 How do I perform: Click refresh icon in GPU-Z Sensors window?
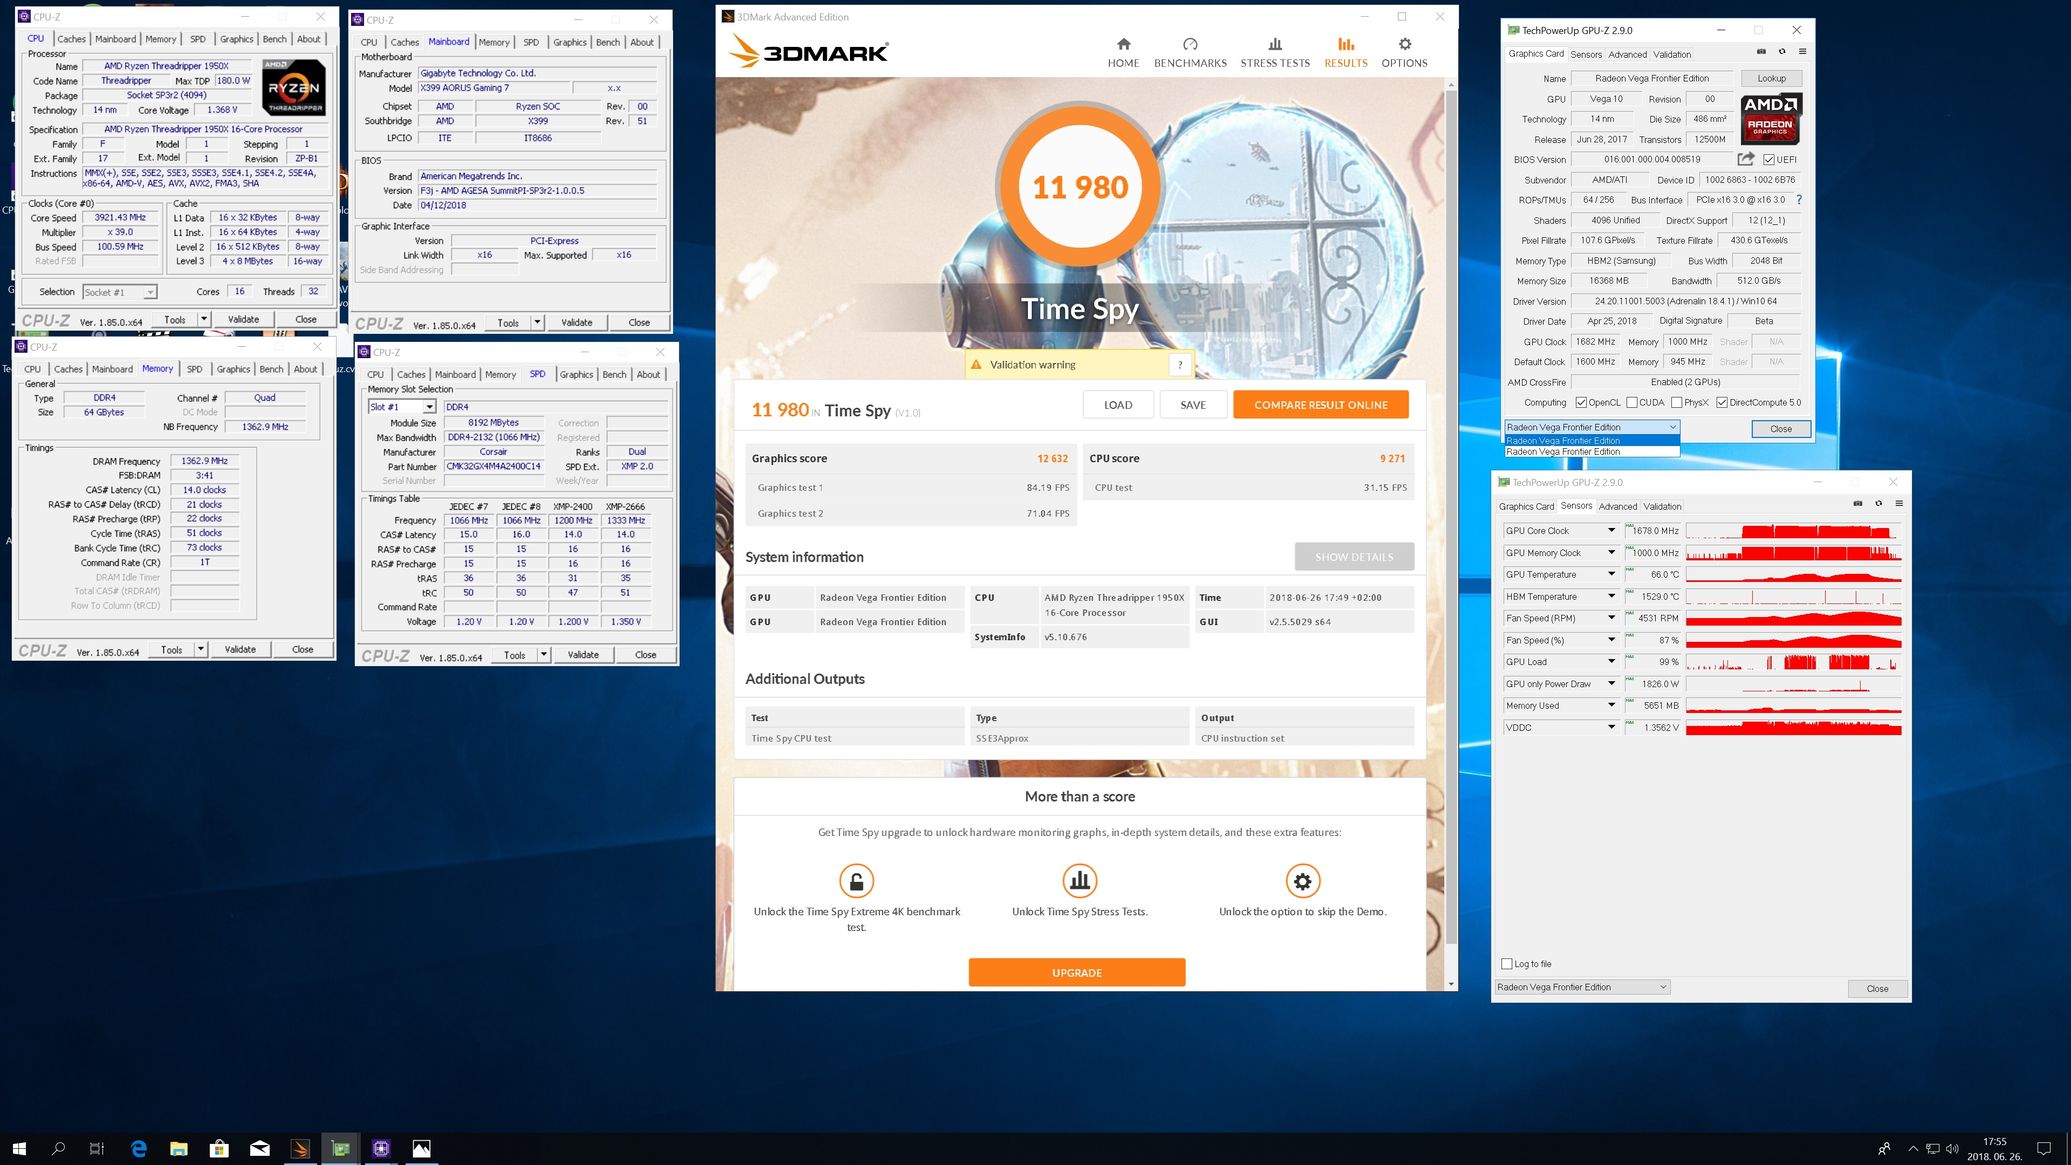click(1878, 504)
